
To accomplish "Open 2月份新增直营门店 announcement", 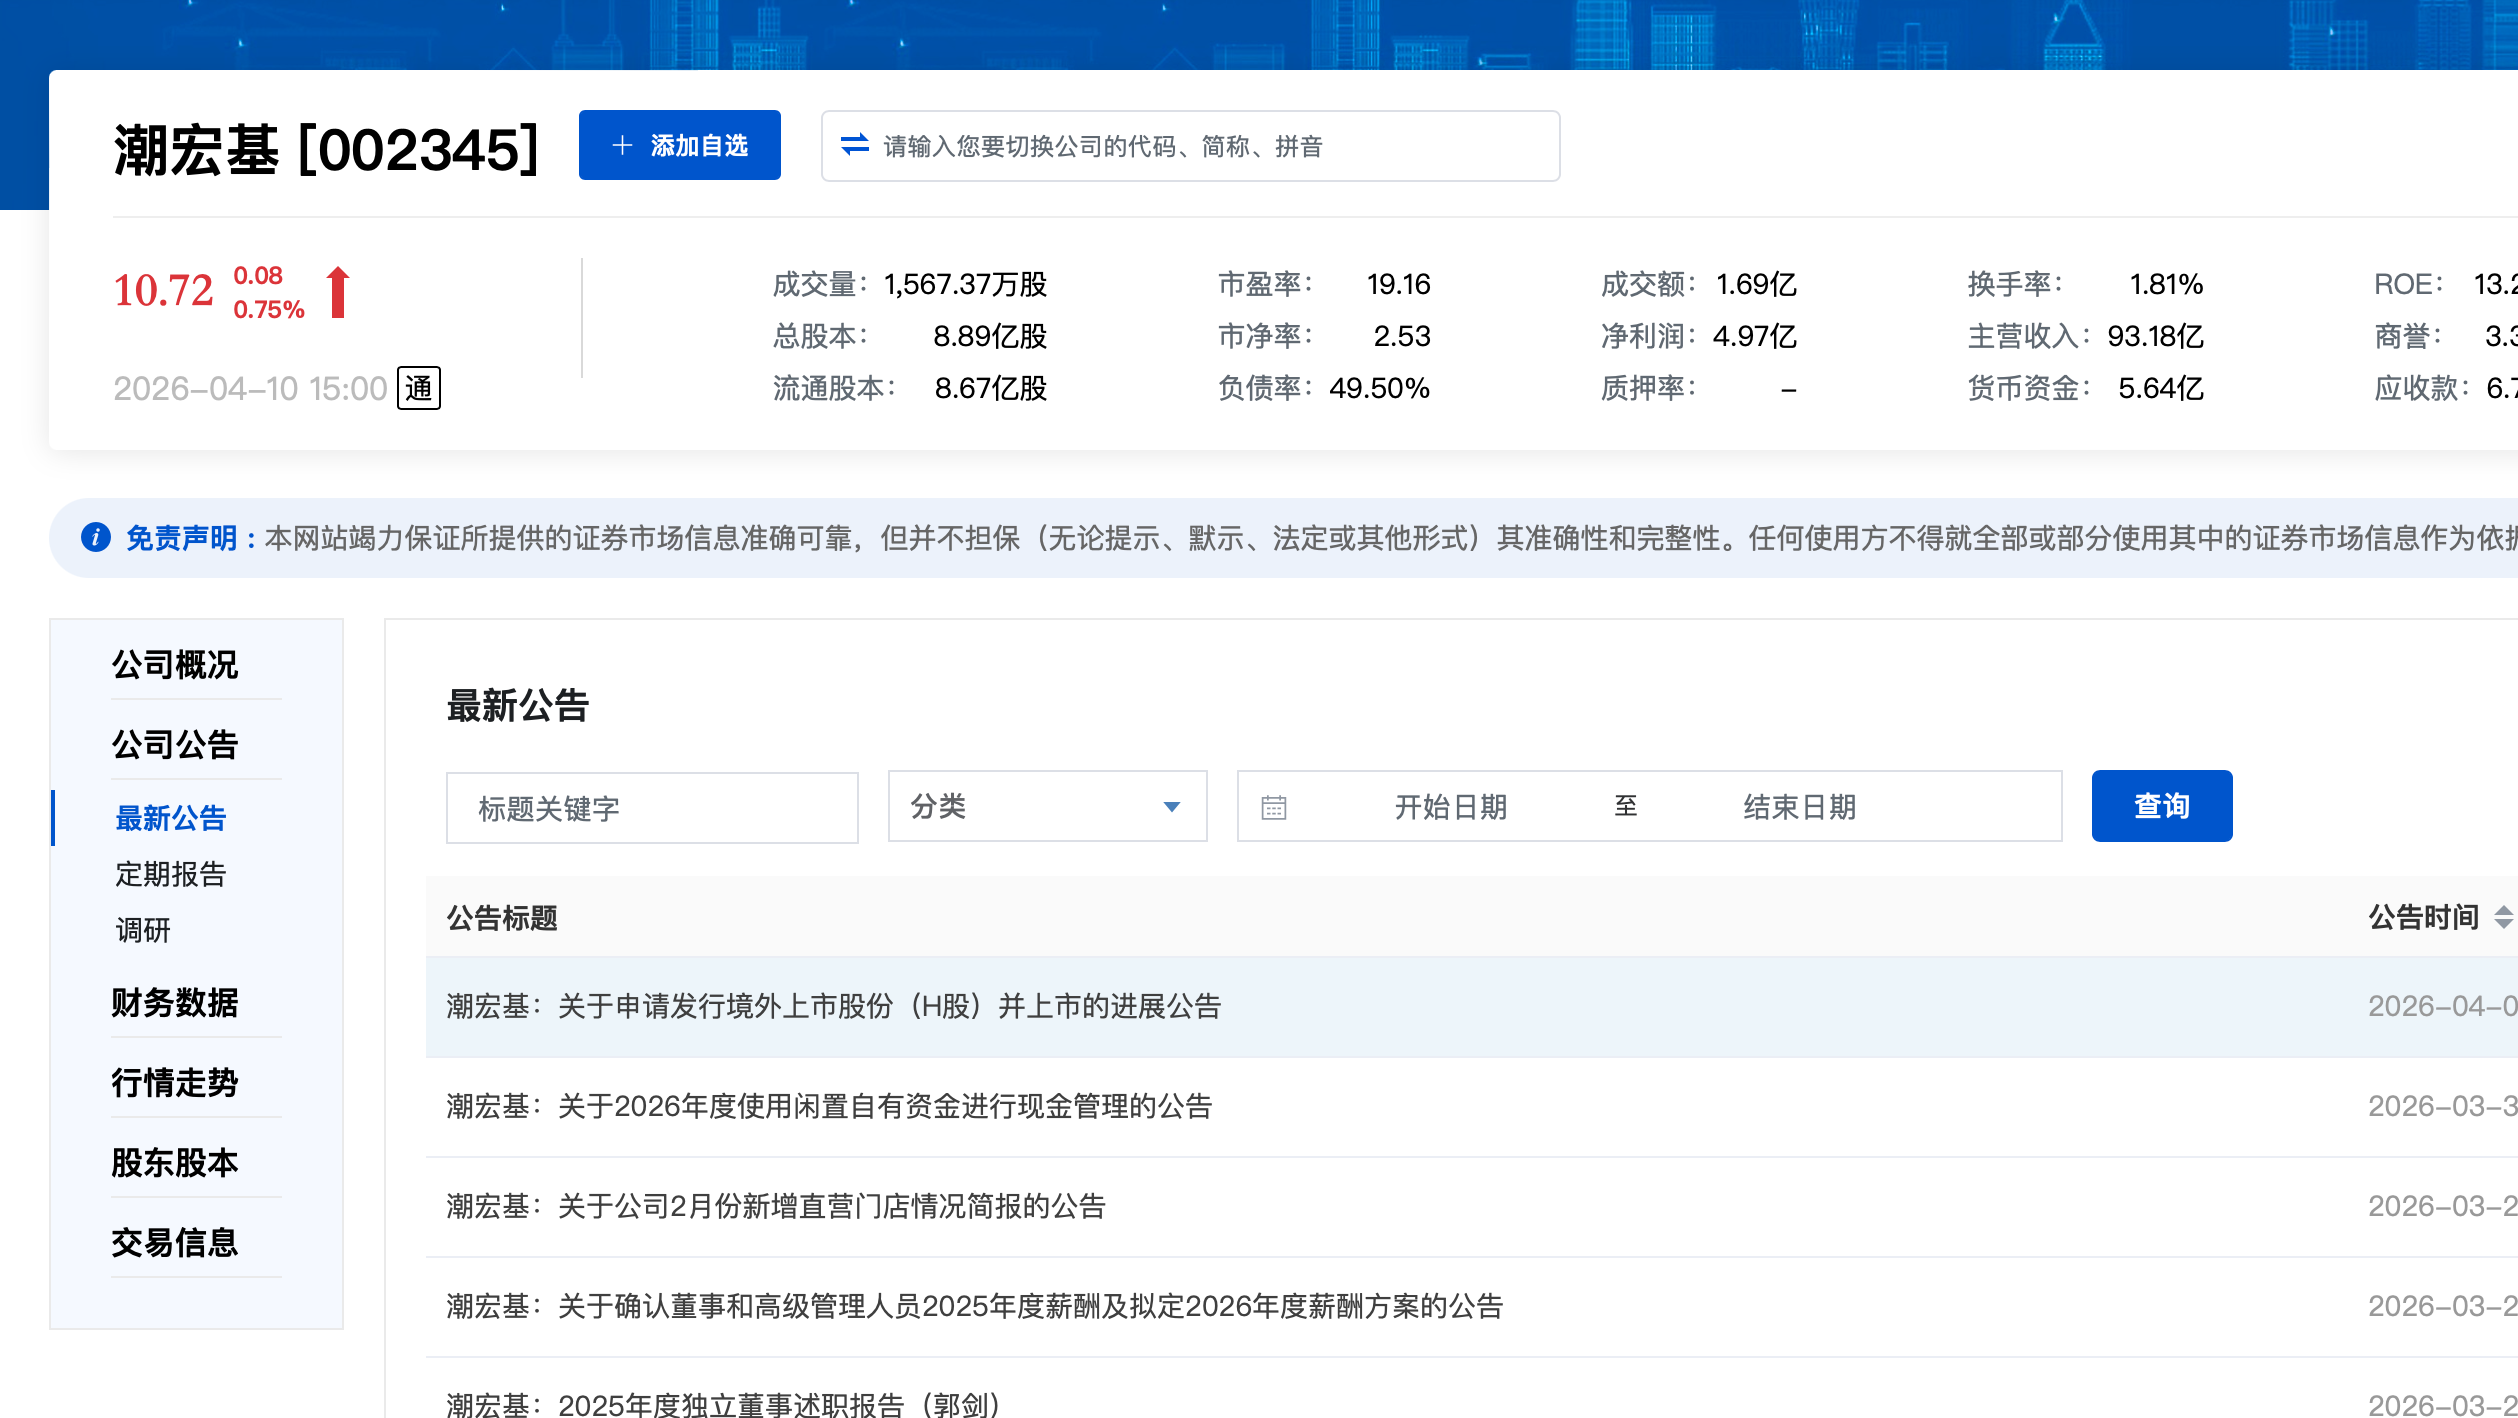I will tap(776, 1206).
